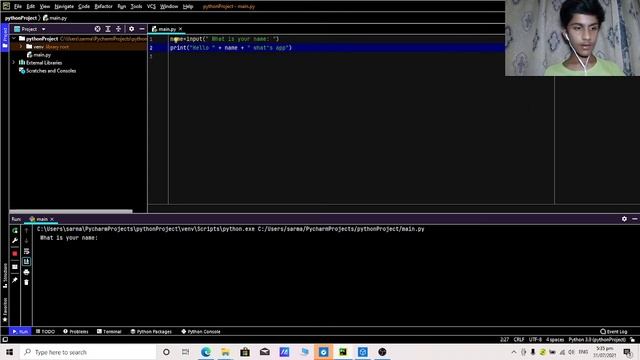Screen dimensions: 640x360
Task: Click the tool window quick access icon
Action: coord(5,340)
